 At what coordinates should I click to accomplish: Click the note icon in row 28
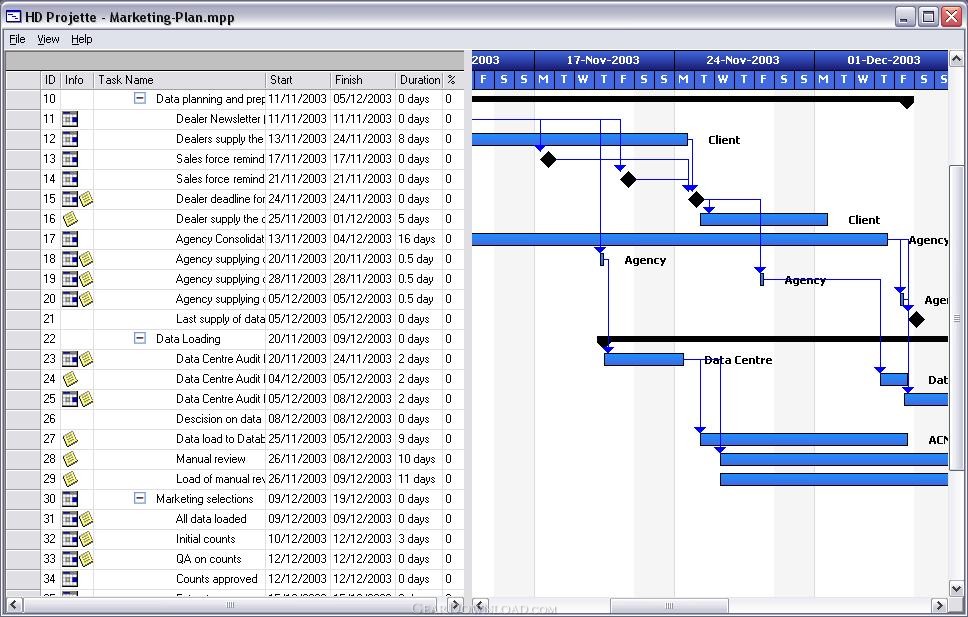(70, 459)
